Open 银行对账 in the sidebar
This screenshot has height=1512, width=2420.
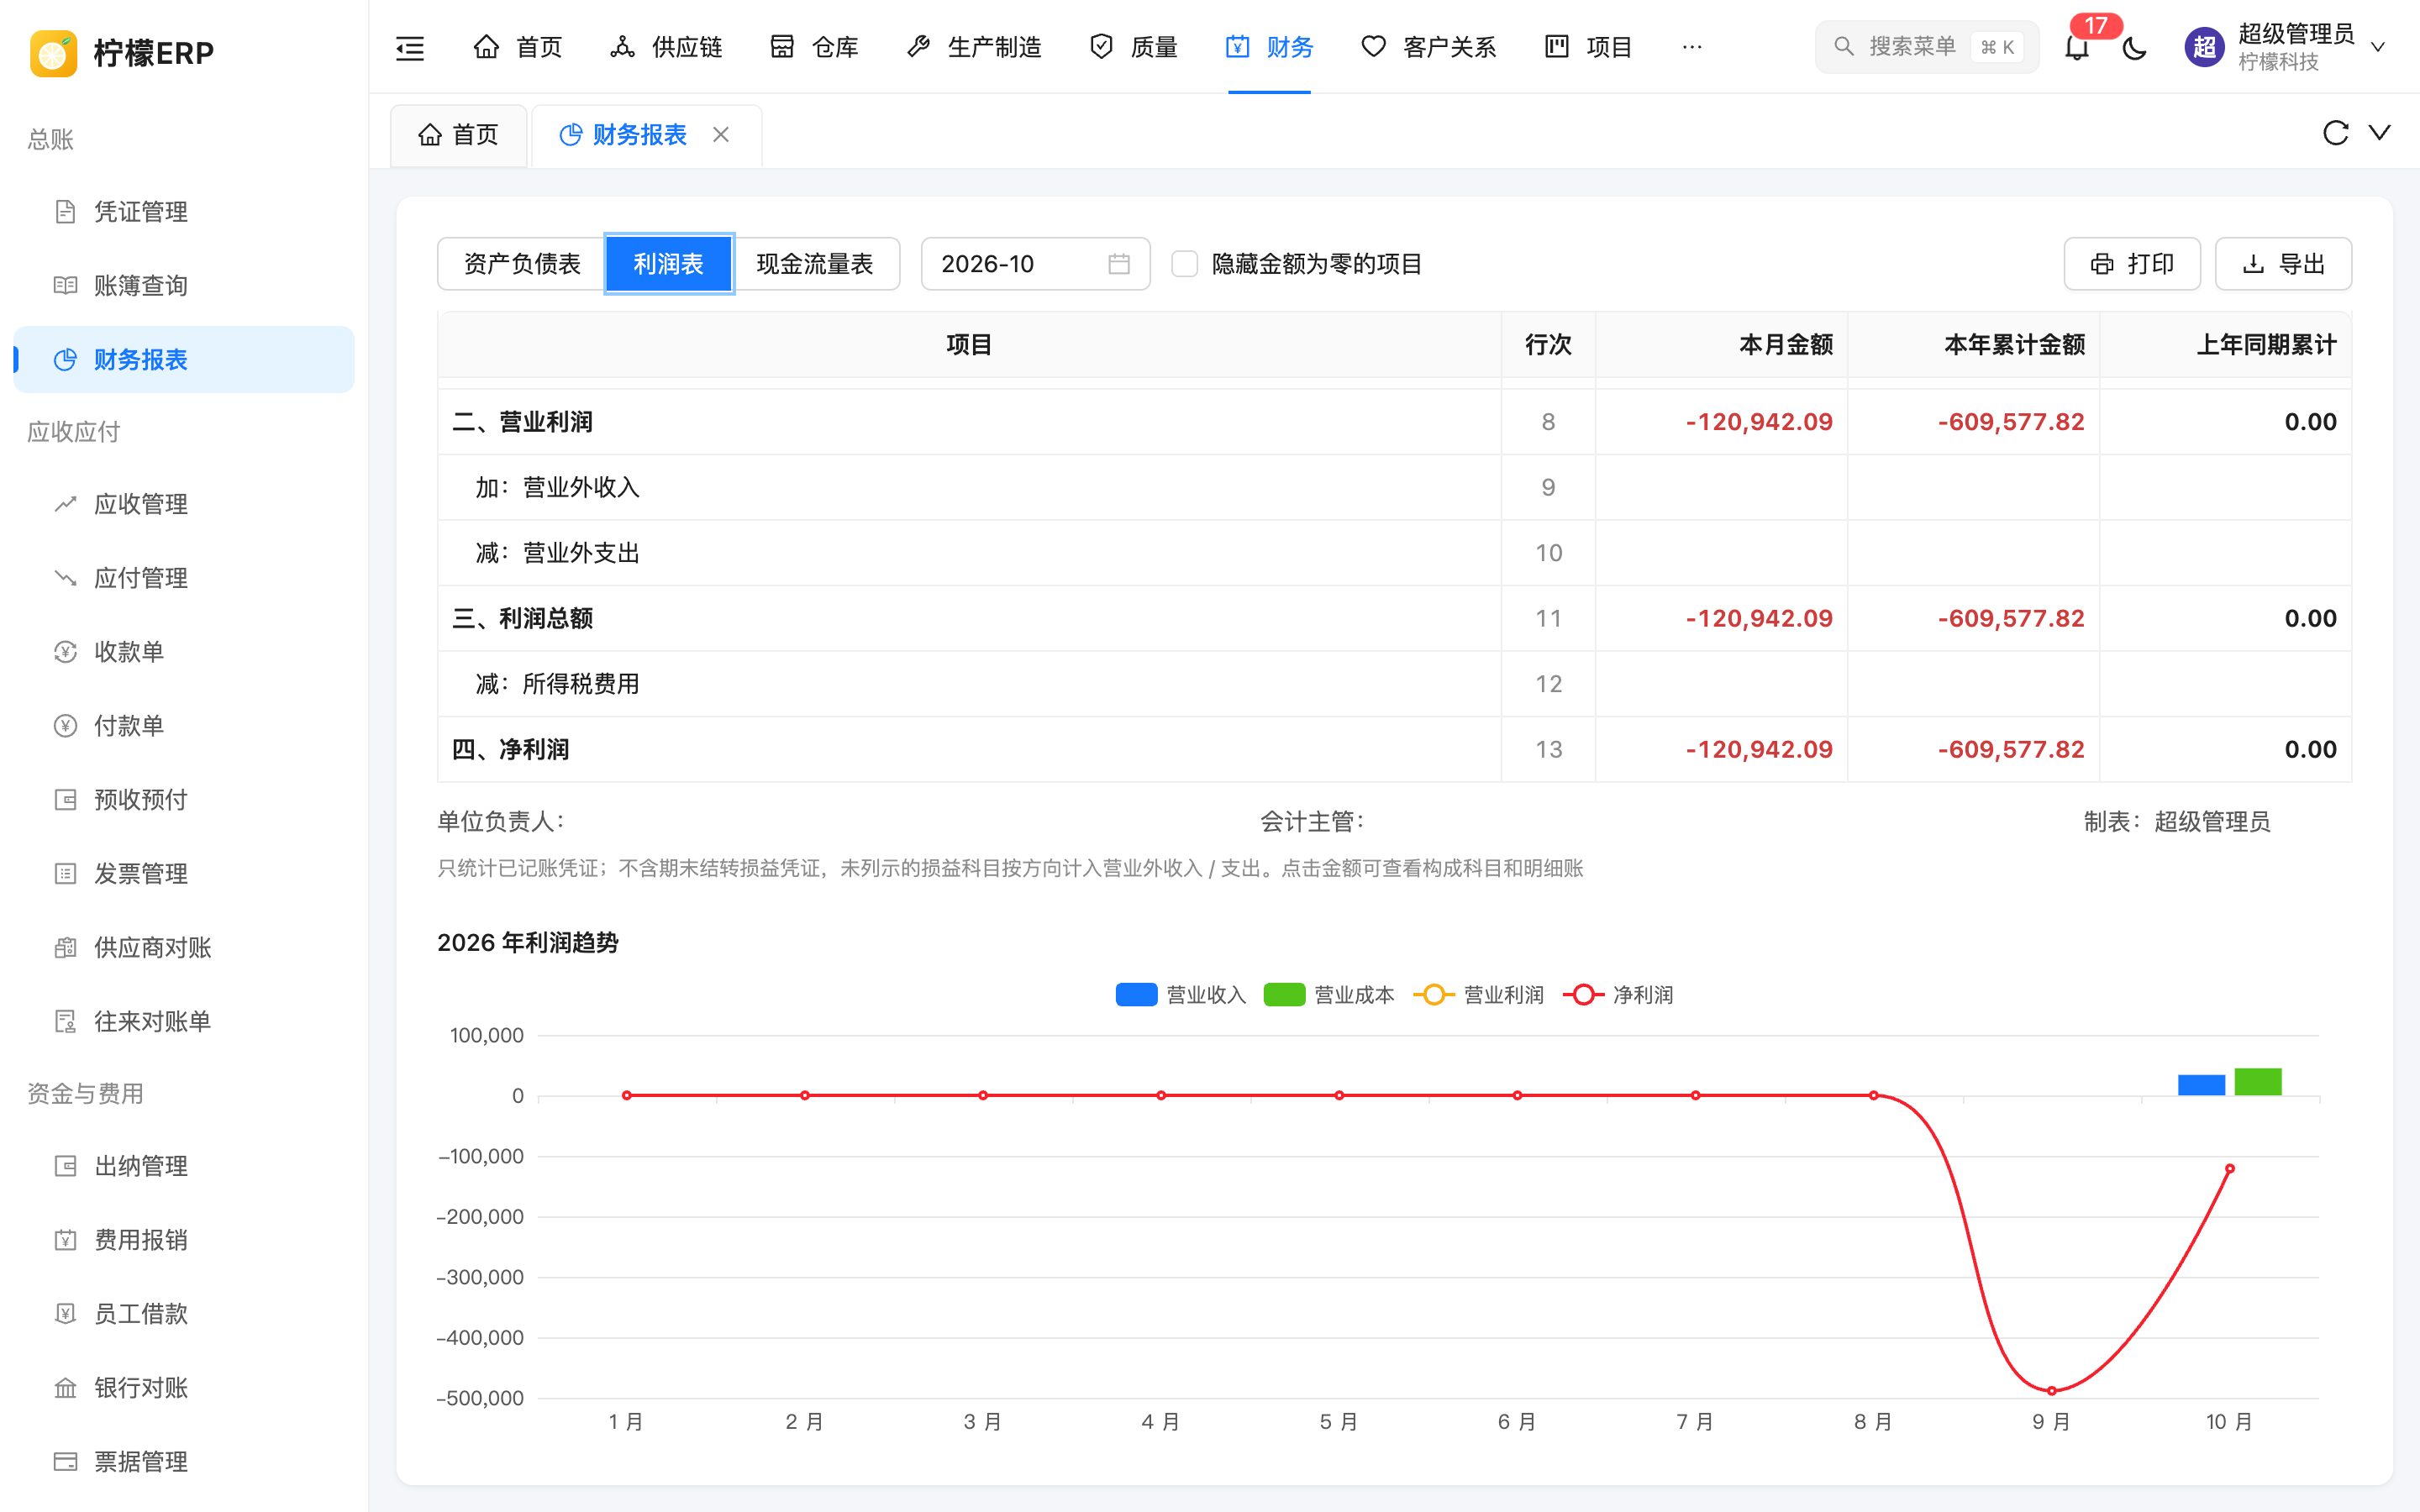click(x=184, y=1388)
